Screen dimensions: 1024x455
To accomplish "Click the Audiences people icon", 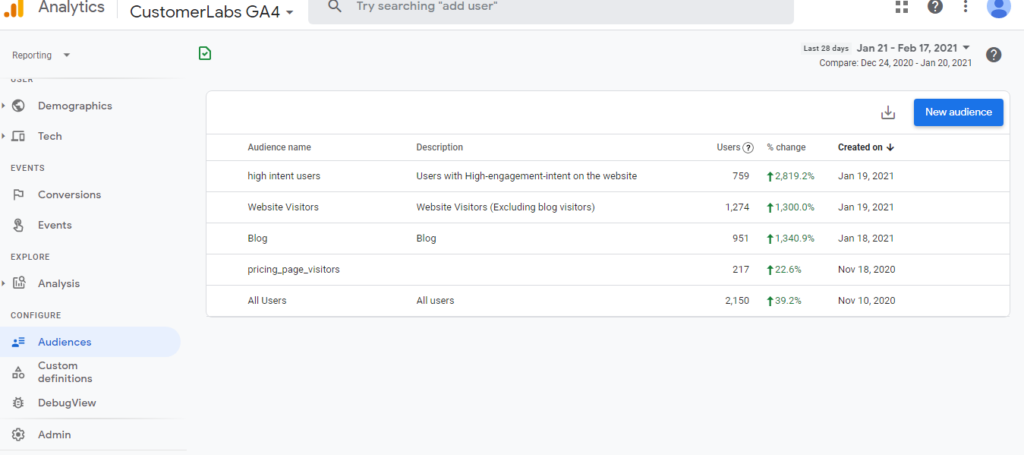I will point(18,342).
